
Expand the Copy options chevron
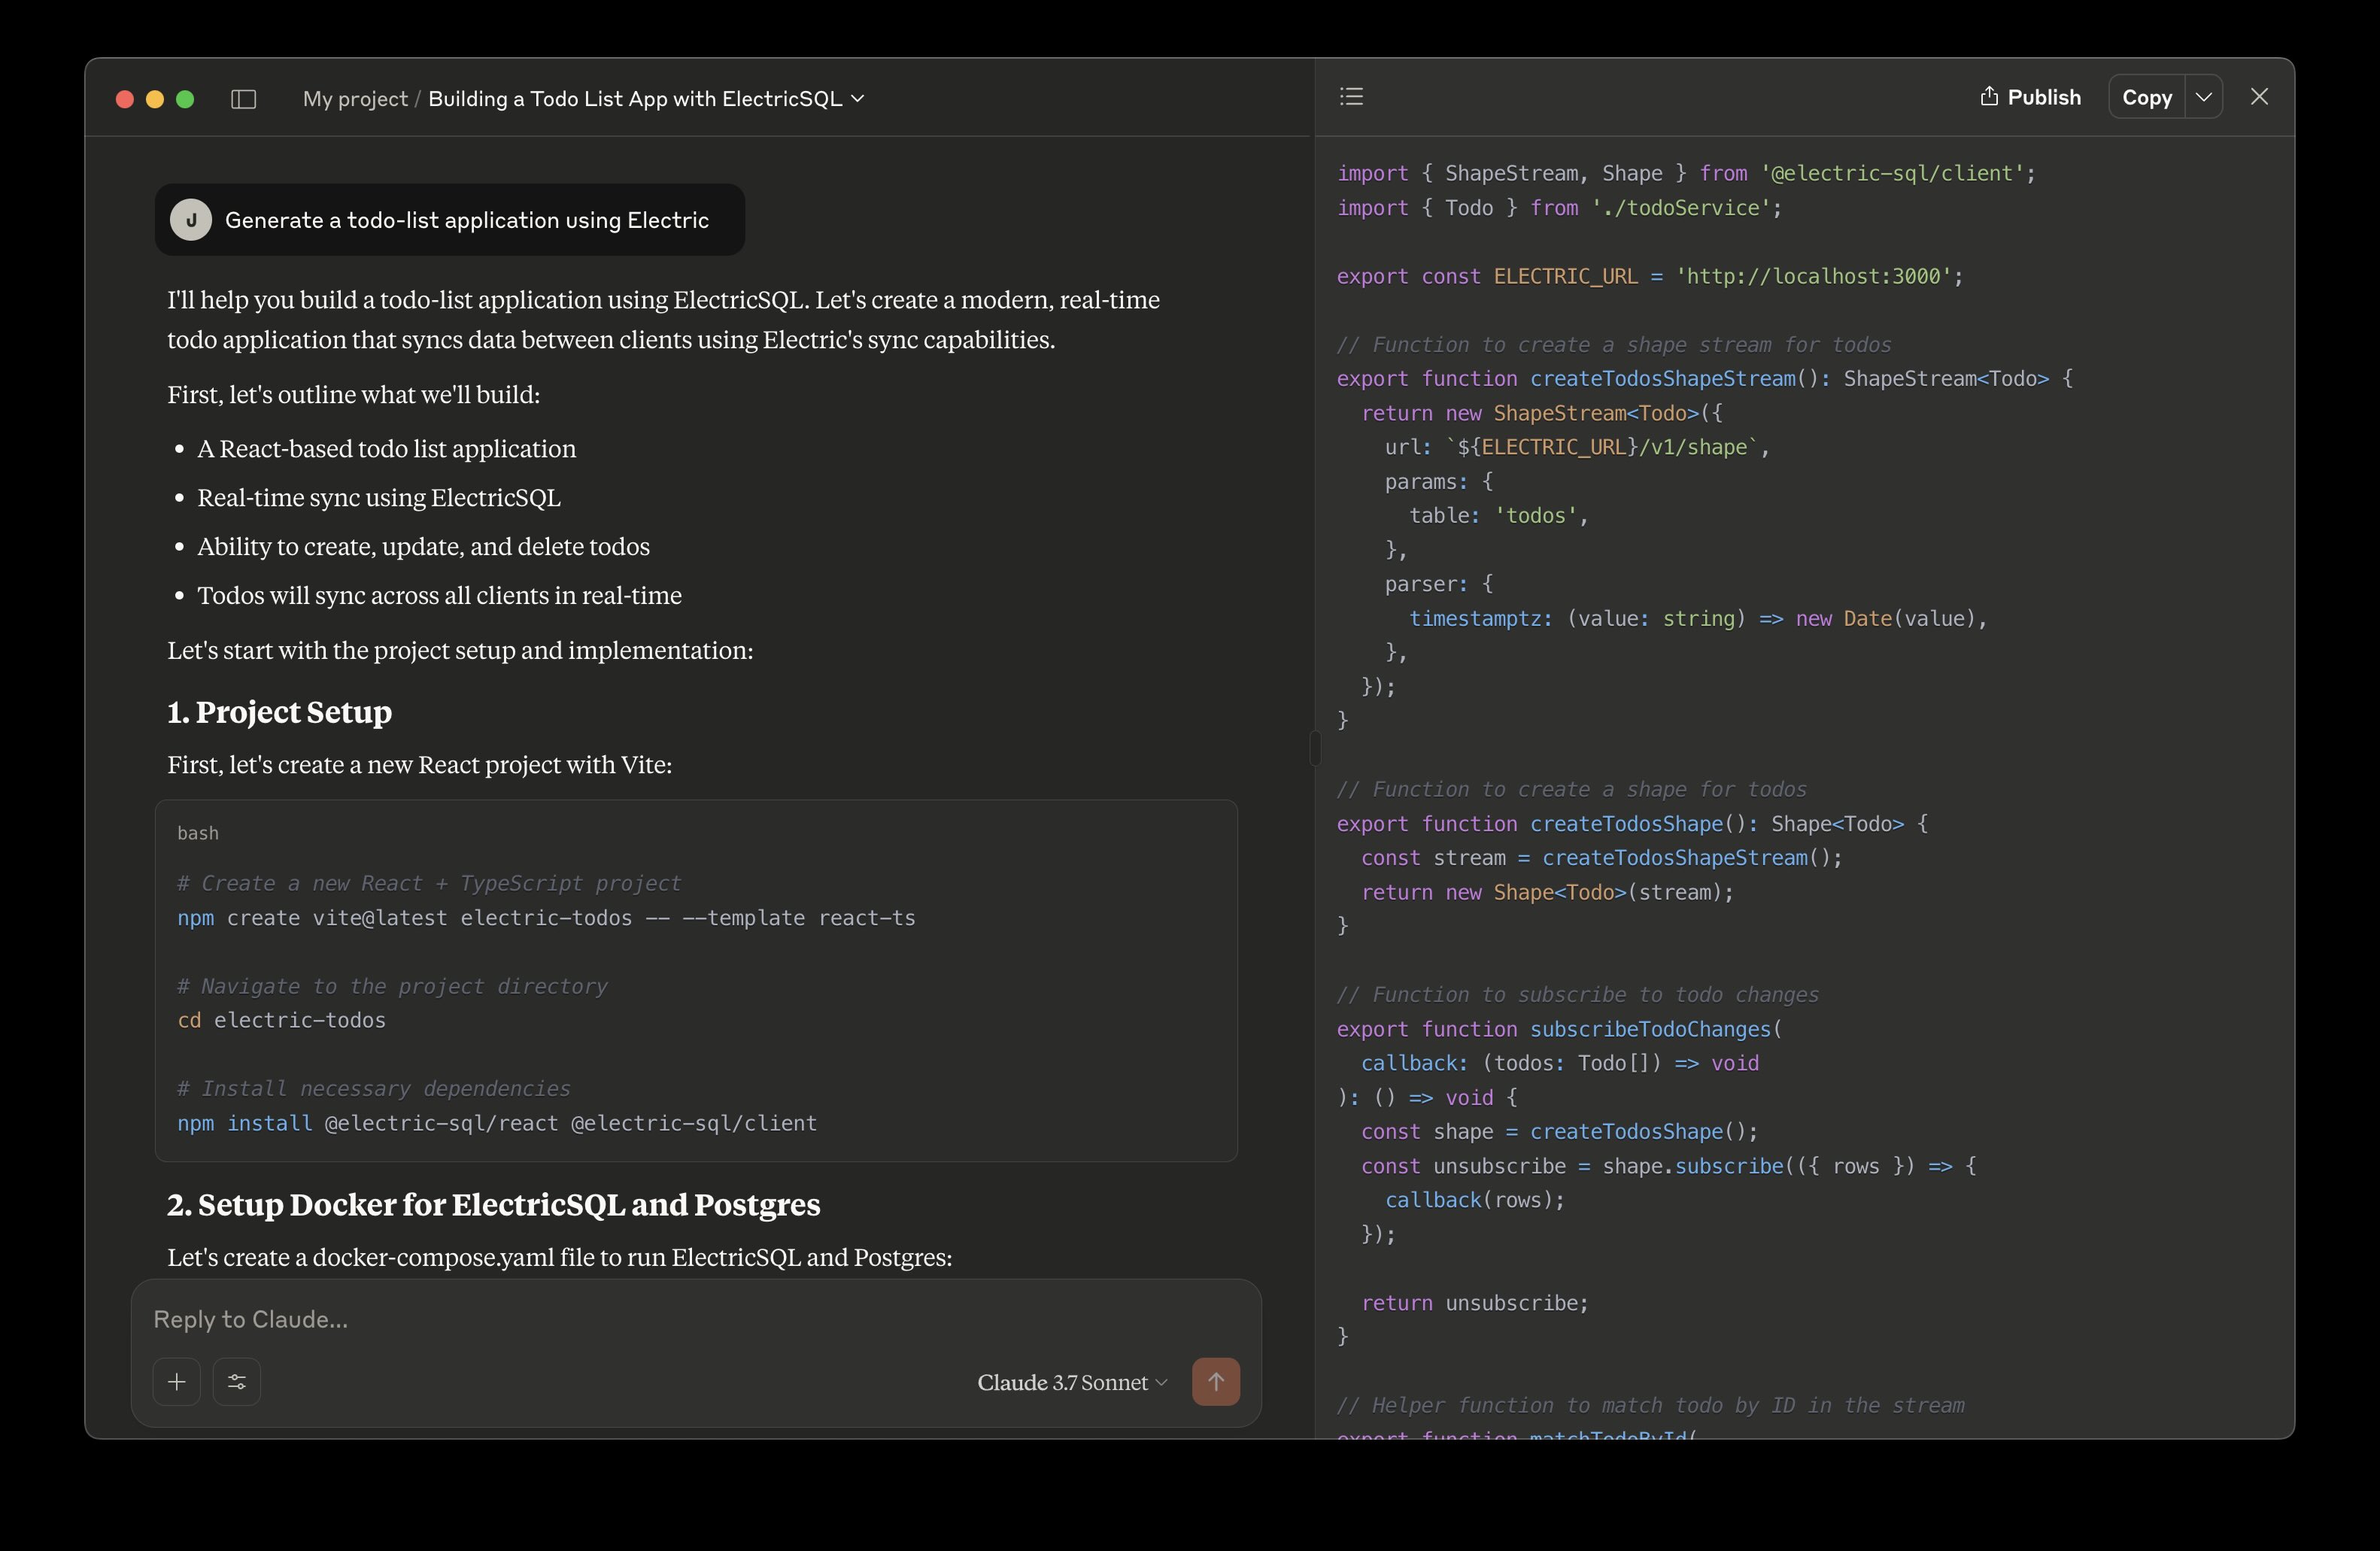click(2204, 97)
